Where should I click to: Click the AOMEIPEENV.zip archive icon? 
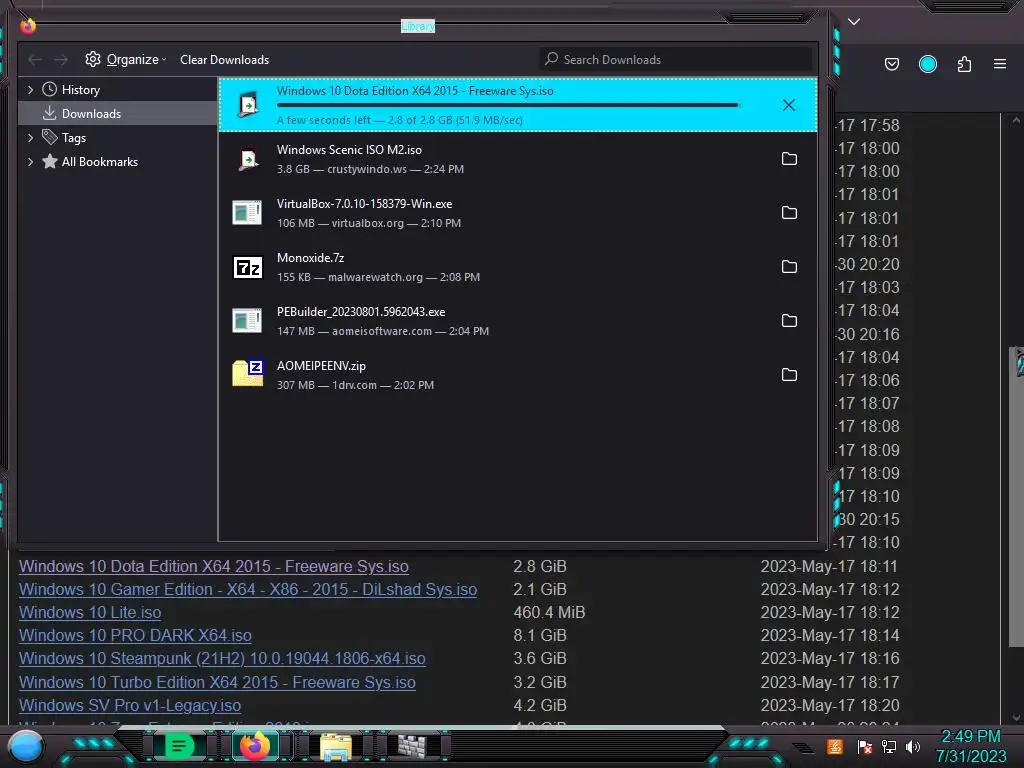[248, 374]
